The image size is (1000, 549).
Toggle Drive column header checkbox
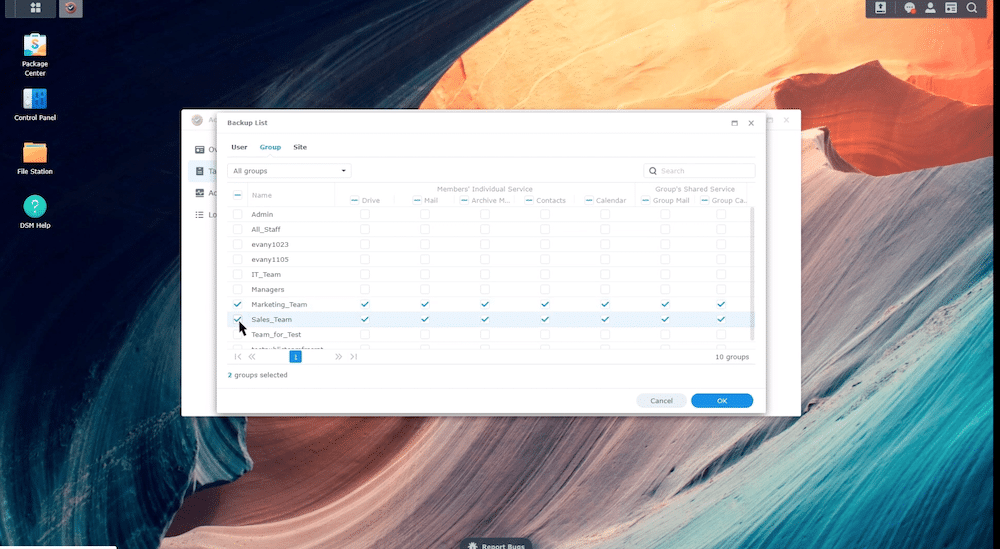coord(355,200)
